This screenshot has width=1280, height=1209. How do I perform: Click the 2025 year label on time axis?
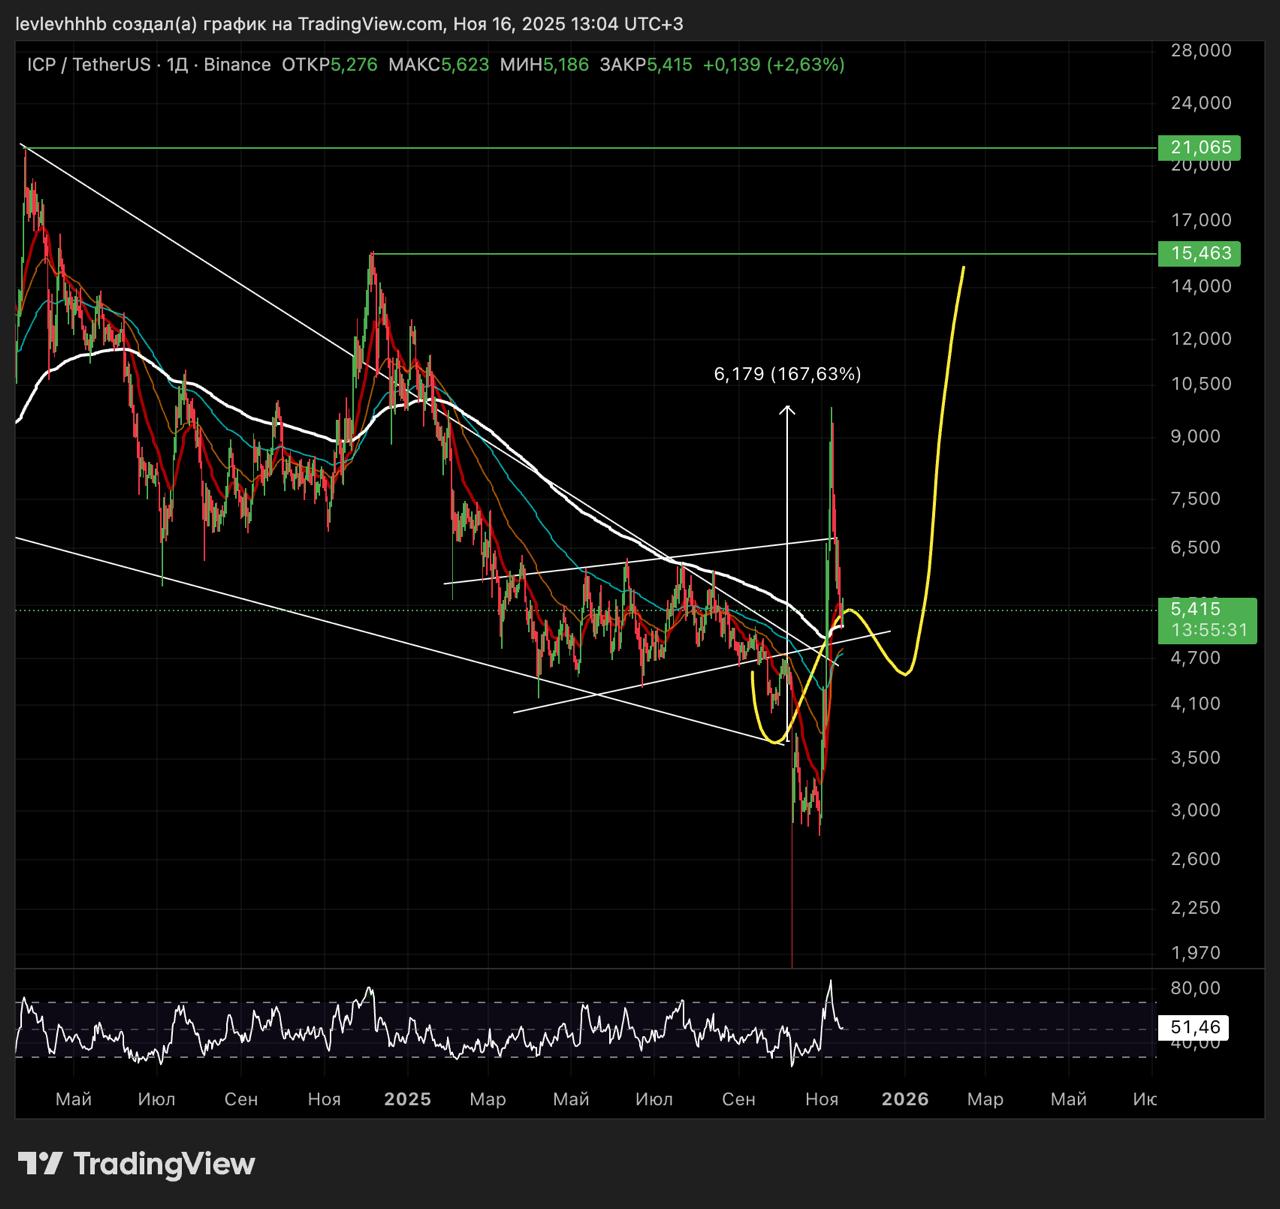click(408, 1099)
